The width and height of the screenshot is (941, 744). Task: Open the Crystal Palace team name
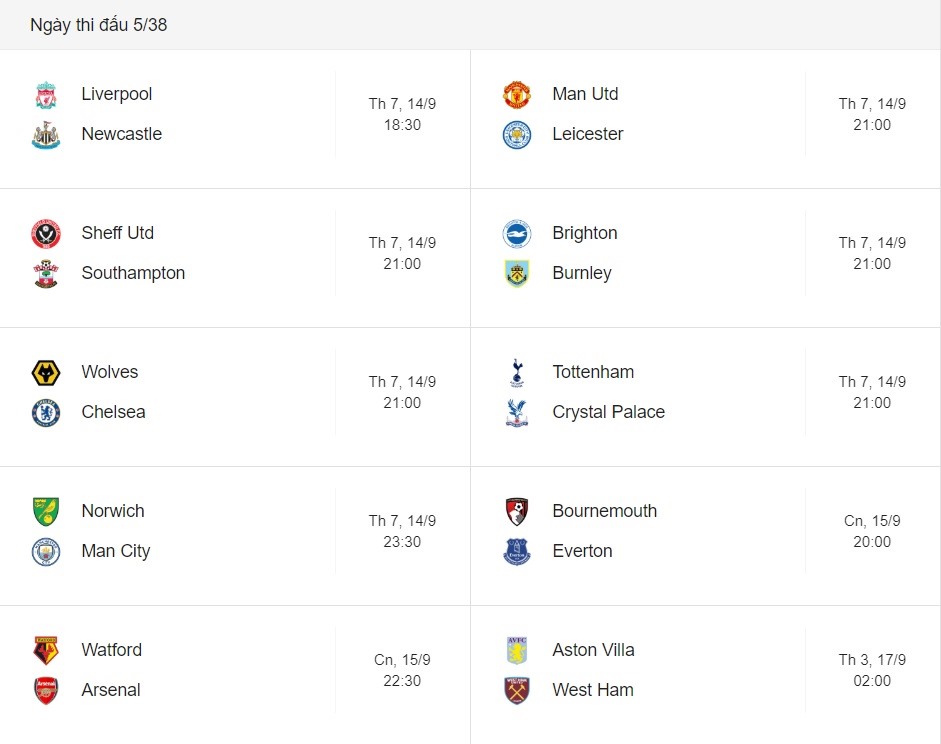[609, 412]
